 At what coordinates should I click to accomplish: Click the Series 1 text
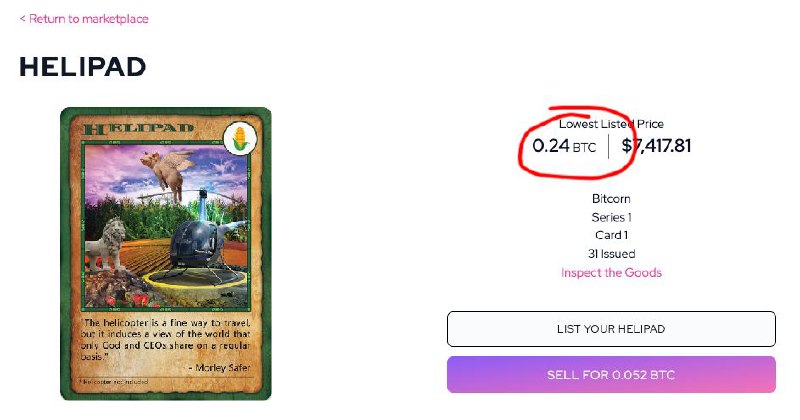pyautogui.click(x=611, y=217)
